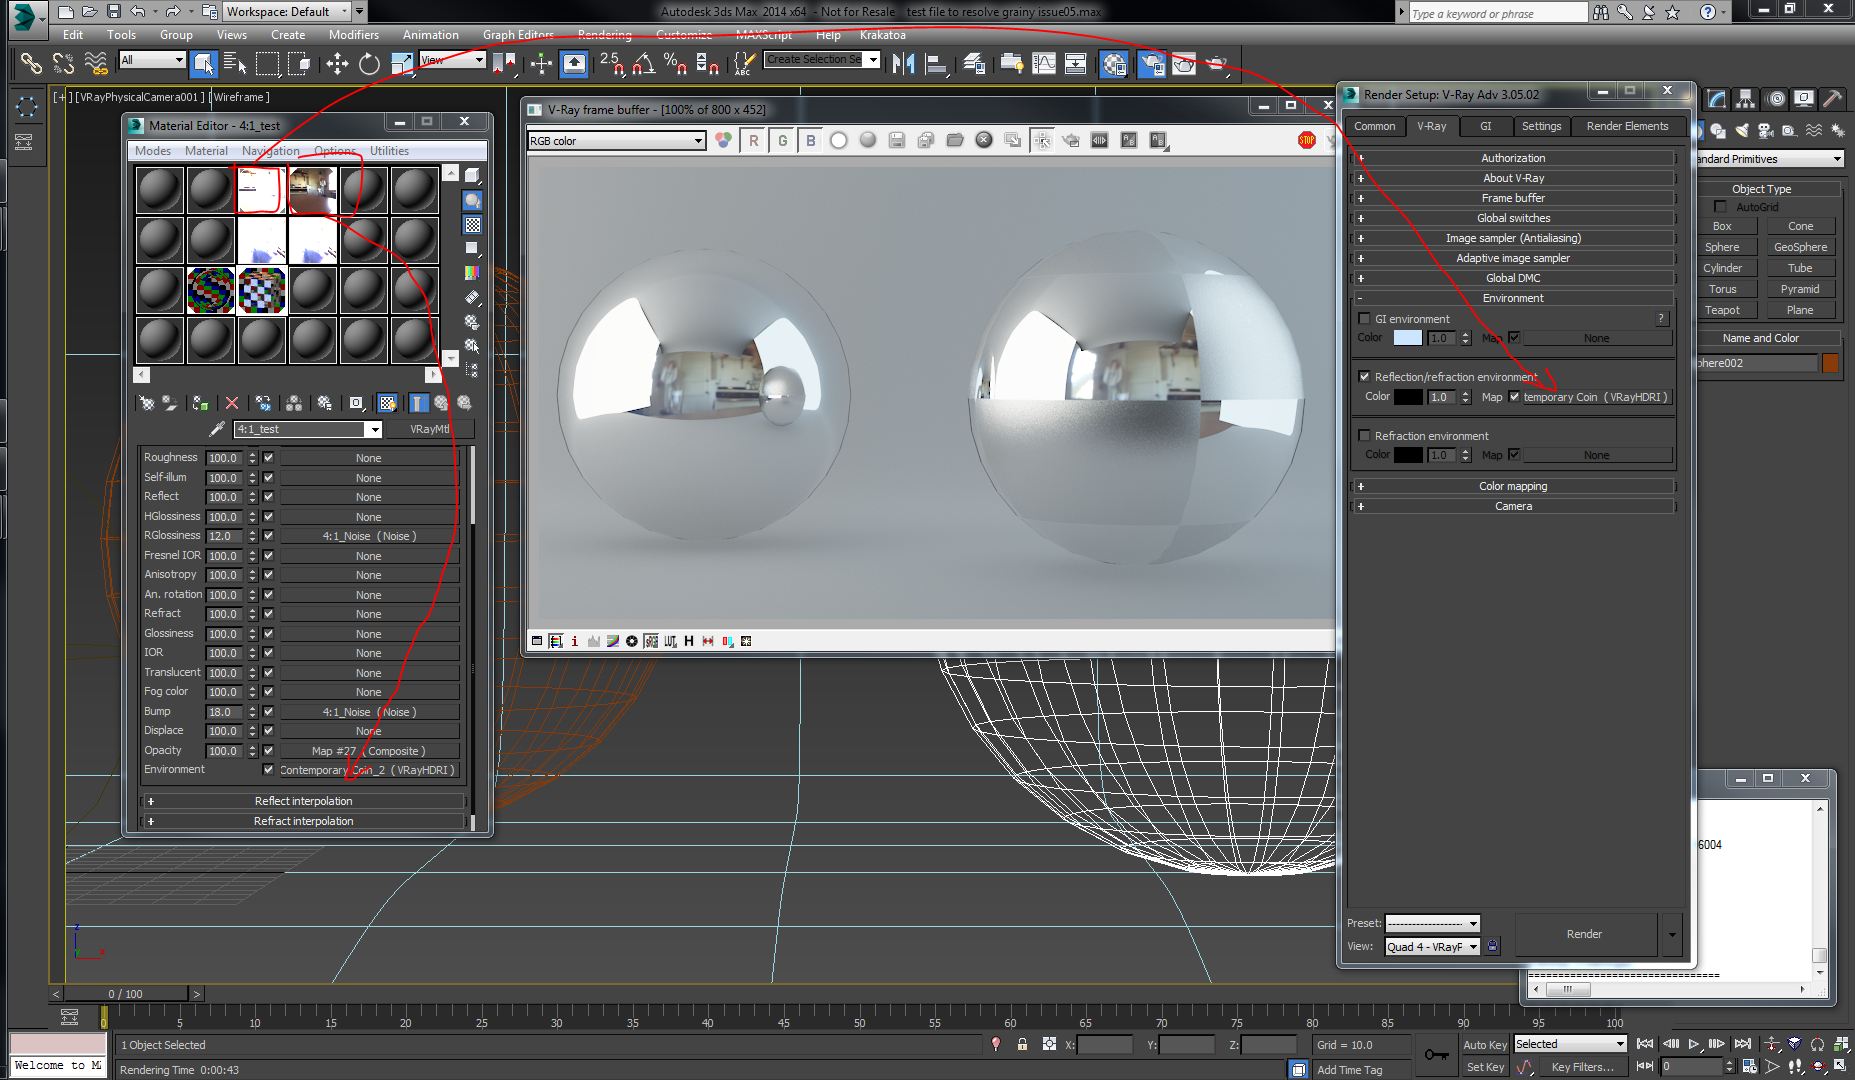Open the Krakatoa menu
Viewport: 1855px width, 1080px height.
pyautogui.click(x=882, y=35)
